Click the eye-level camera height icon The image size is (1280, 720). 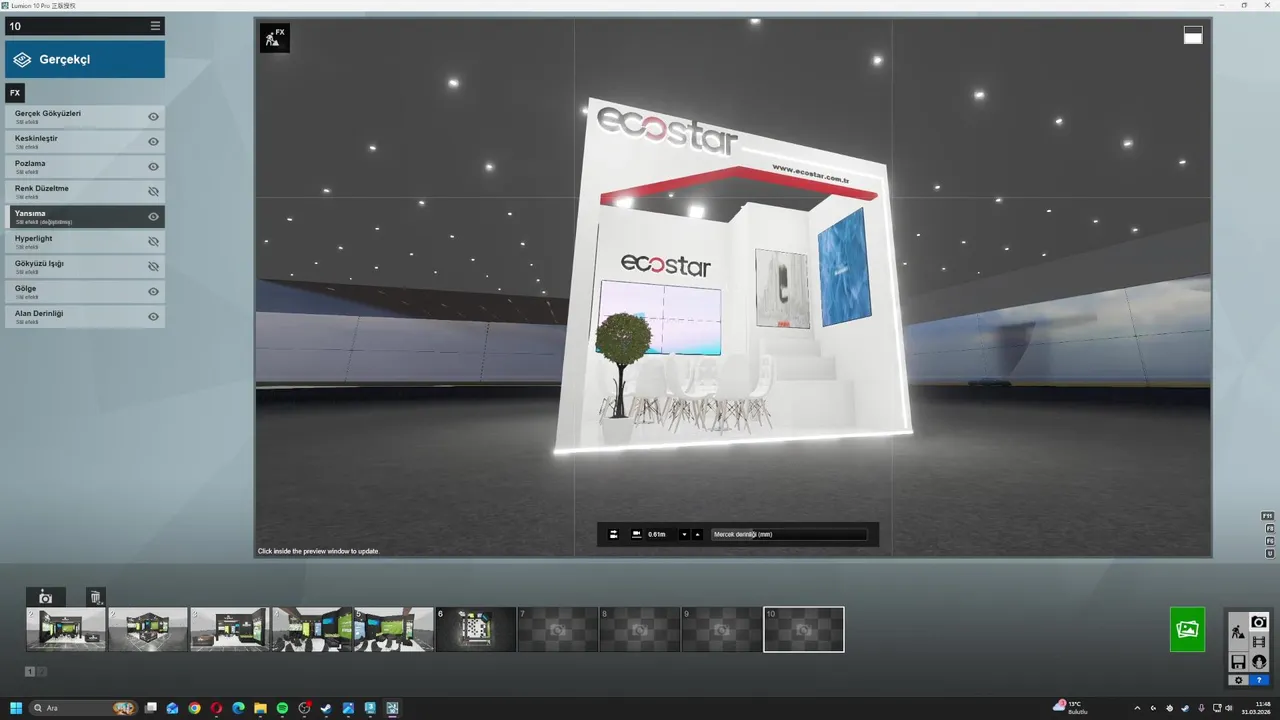point(636,534)
